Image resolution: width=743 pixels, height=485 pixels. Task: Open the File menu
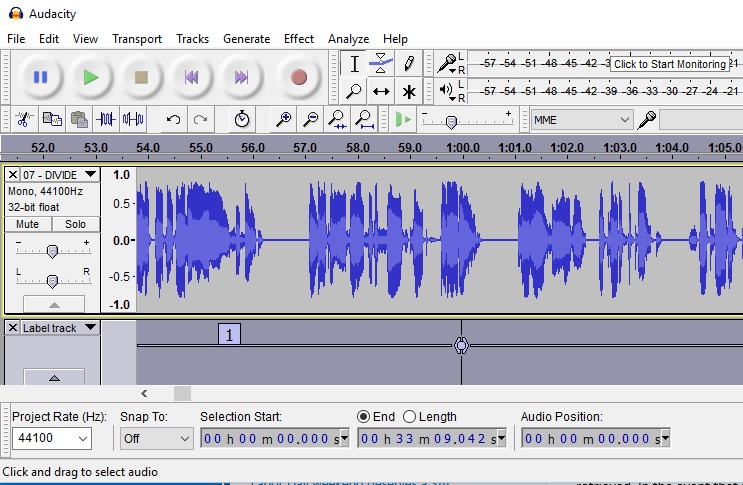[x=16, y=39]
